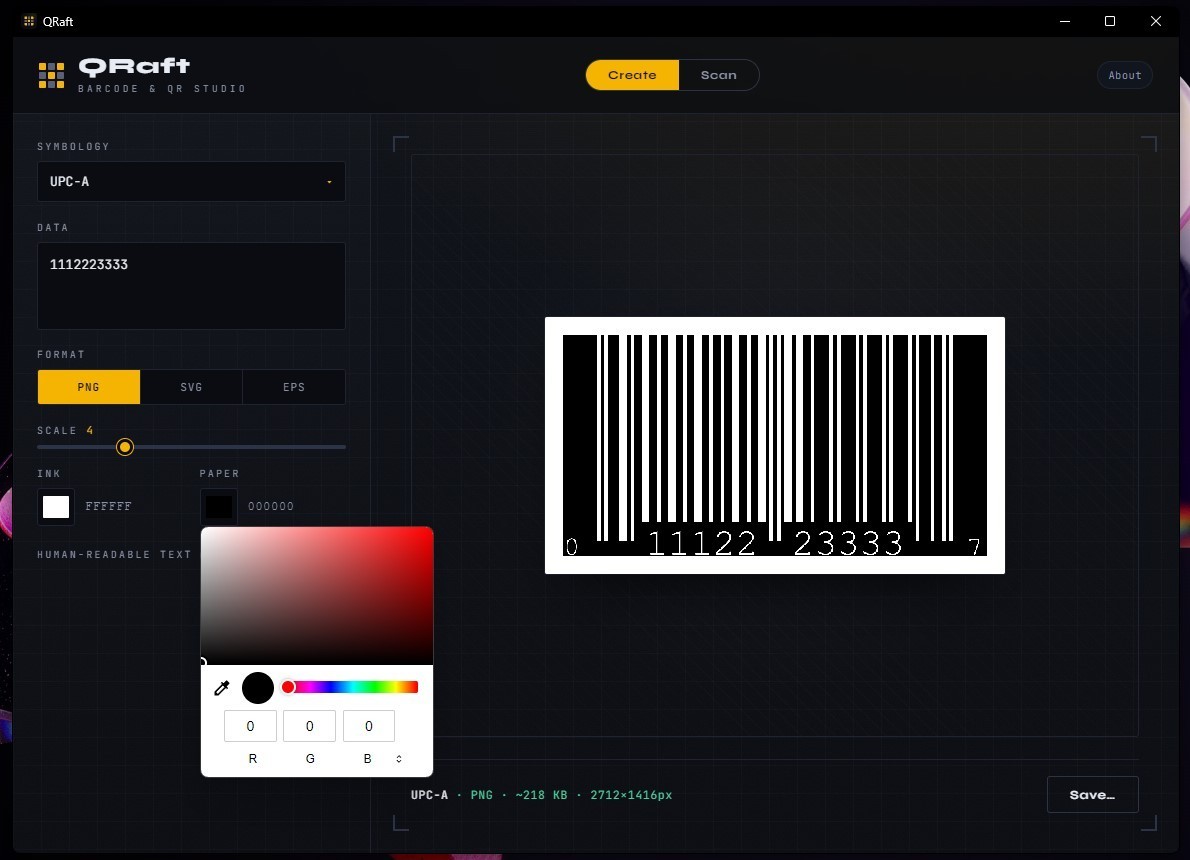
Task: Select PNG output format
Action: tap(89, 387)
